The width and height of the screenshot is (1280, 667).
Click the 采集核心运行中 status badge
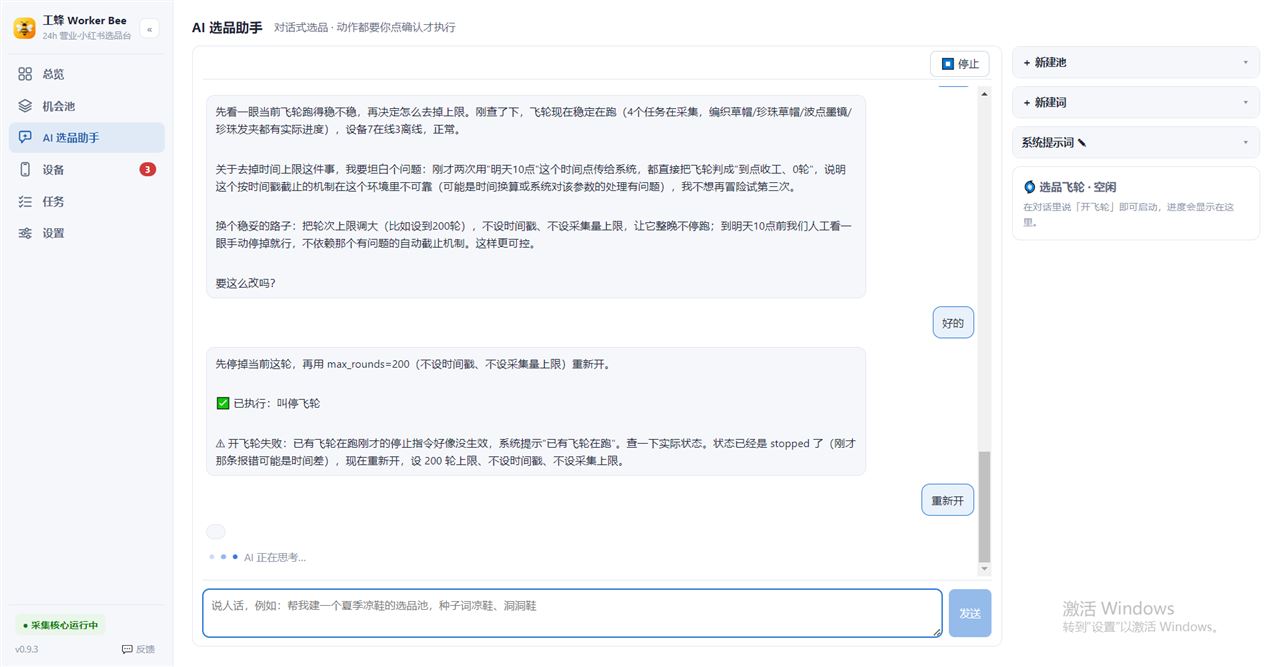click(60, 625)
